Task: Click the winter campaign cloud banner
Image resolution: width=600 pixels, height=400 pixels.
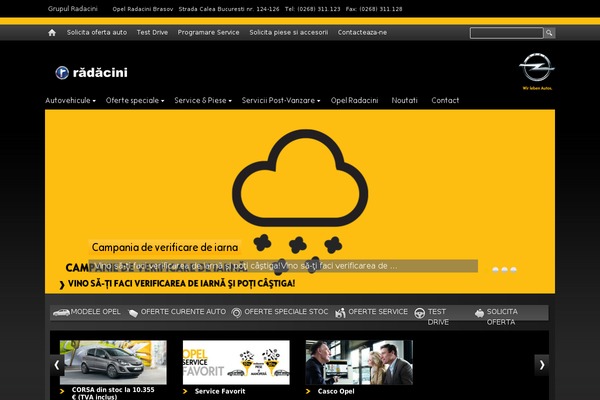Action: [300, 201]
